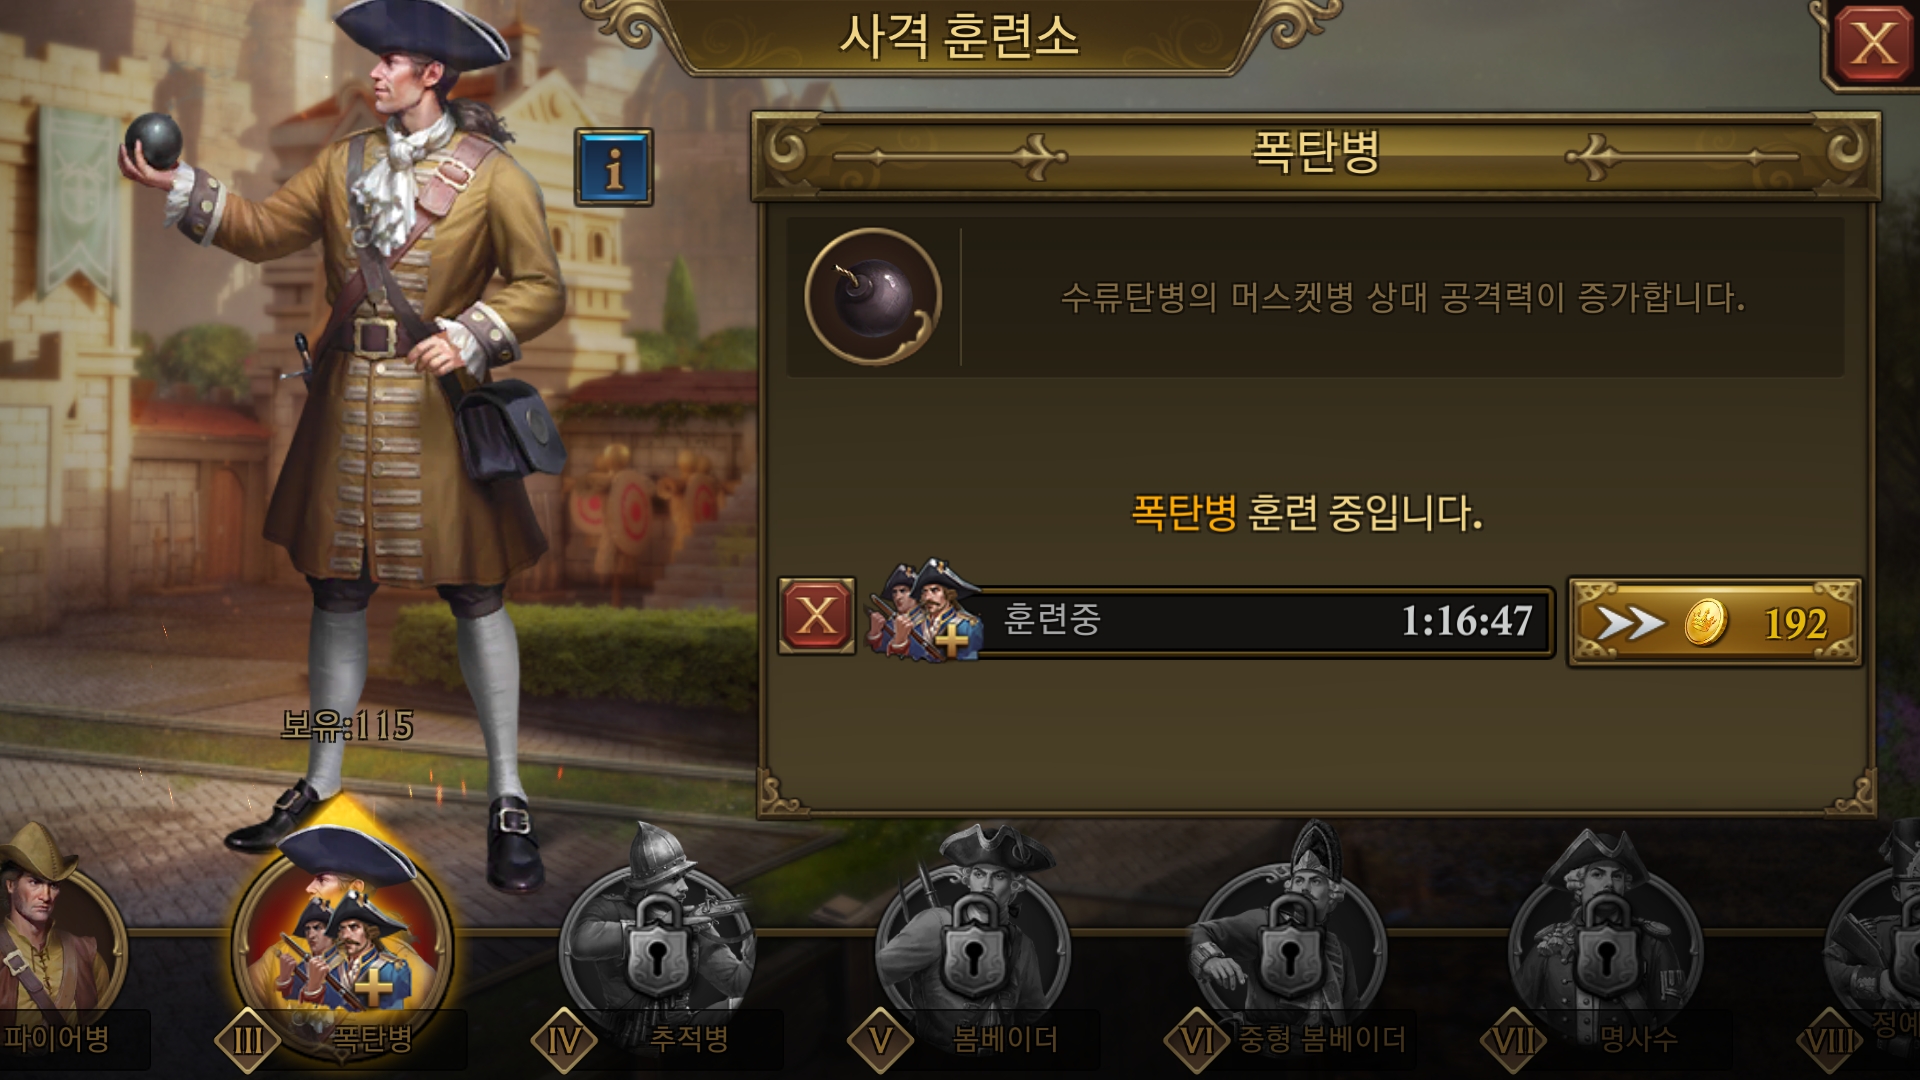The height and width of the screenshot is (1080, 1920).
Task: Select the locked 명사수 unit
Action: click(1606, 945)
